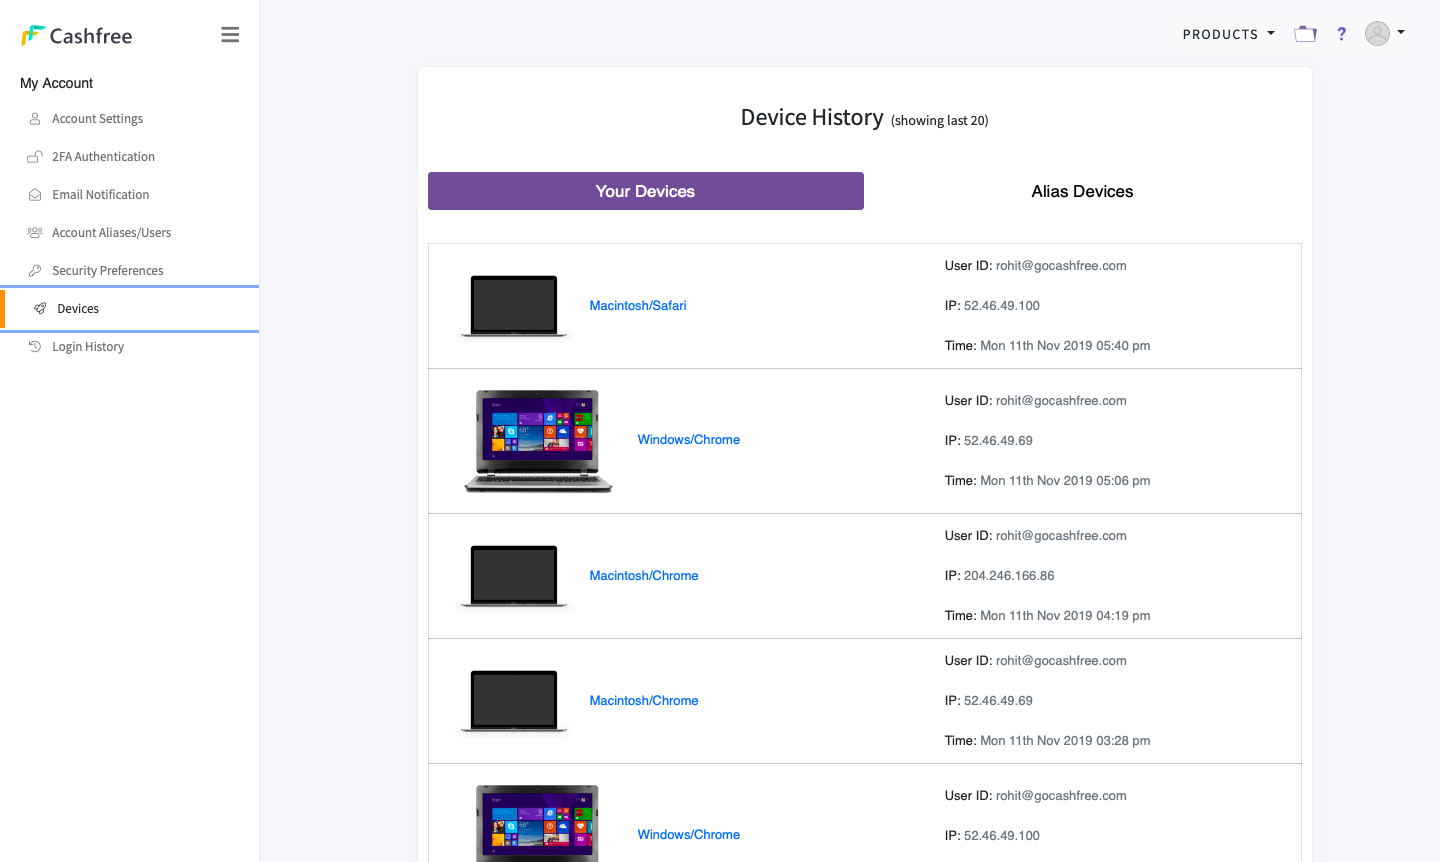The image size is (1440, 862).
Task: Click Macintosh laptop thumbnail at 03:28 pm
Action: (514, 701)
